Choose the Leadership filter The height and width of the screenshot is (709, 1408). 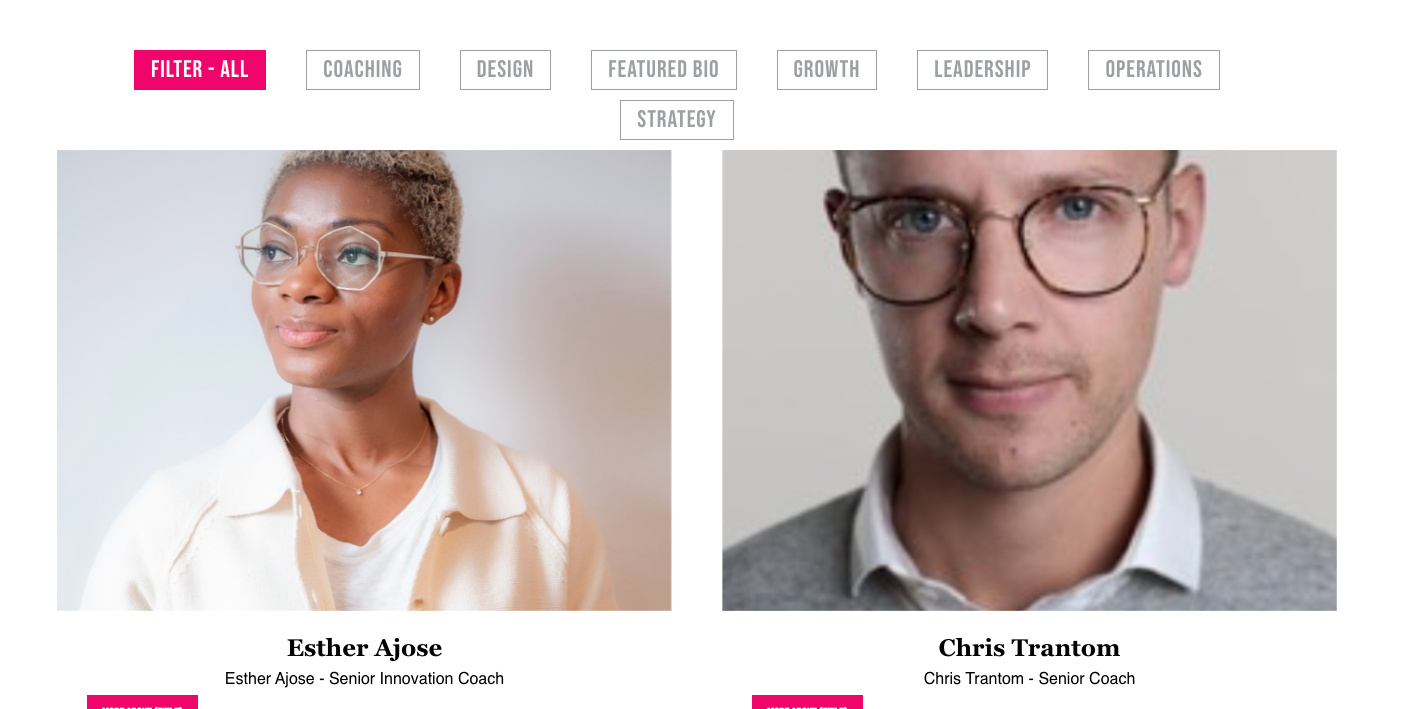tap(982, 70)
